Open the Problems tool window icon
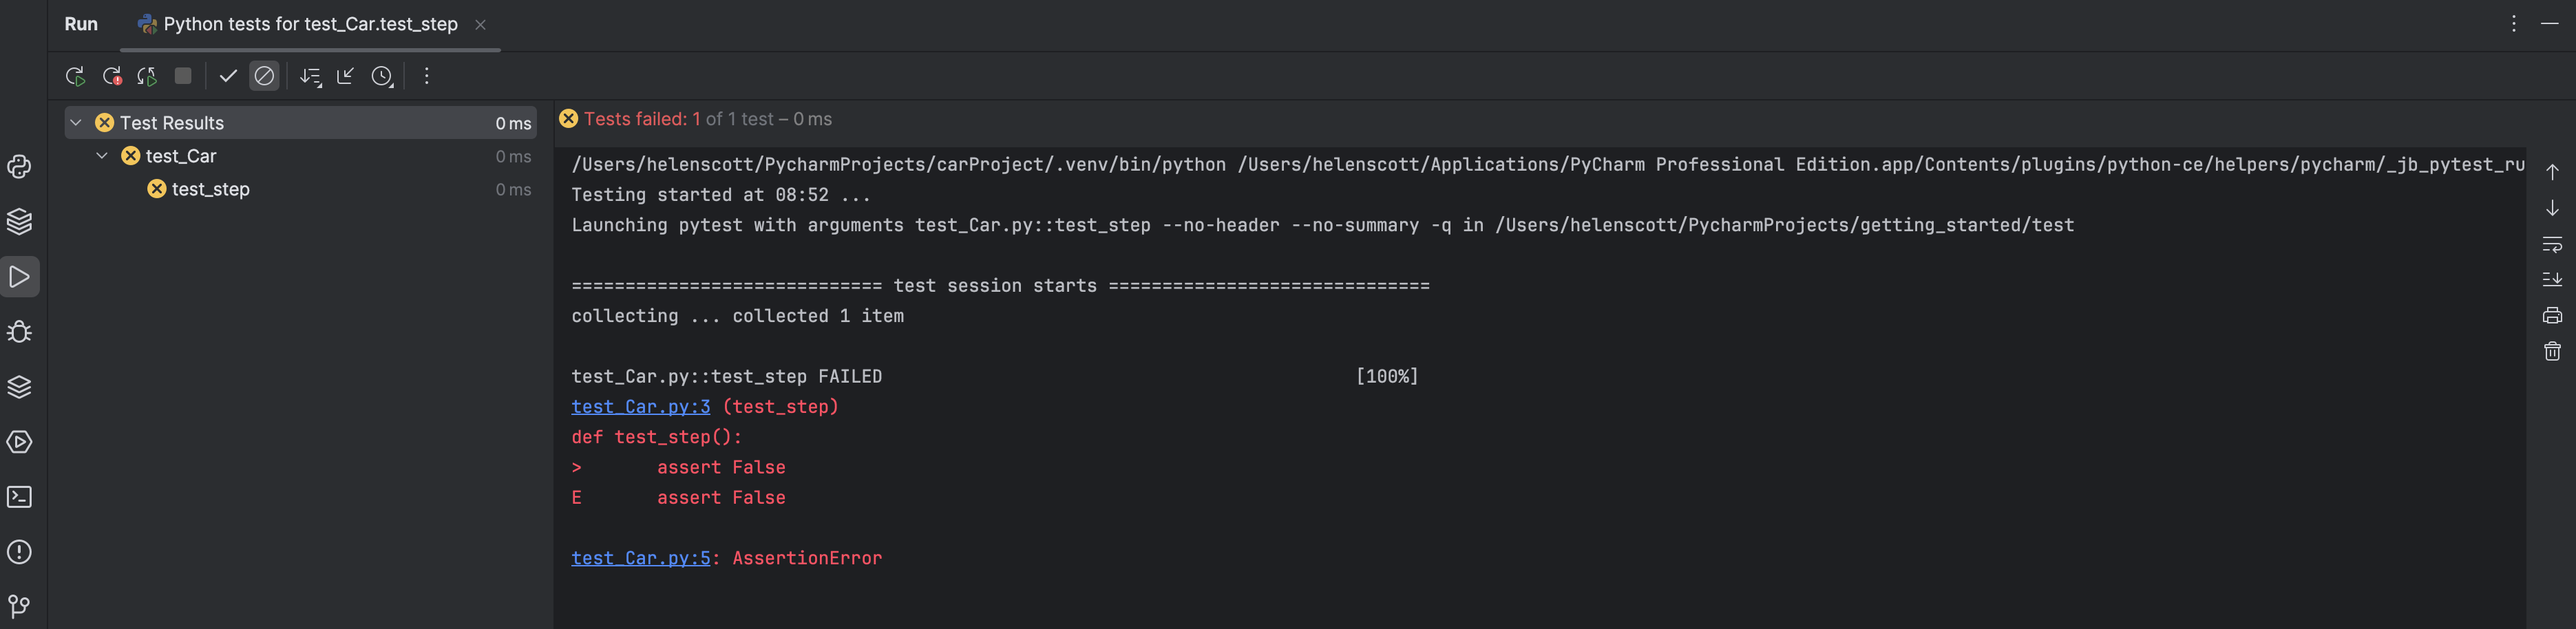 (19, 551)
